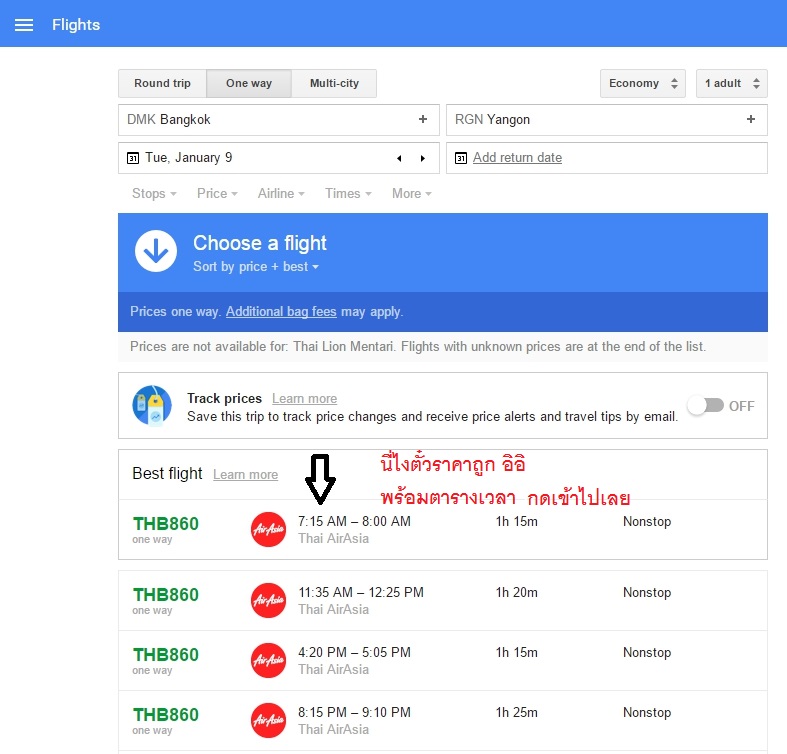Select the 8:15 PM – 9:10 PM flight
The width and height of the screenshot is (787, 754).
pyautogui.click(x=443, y=721)
